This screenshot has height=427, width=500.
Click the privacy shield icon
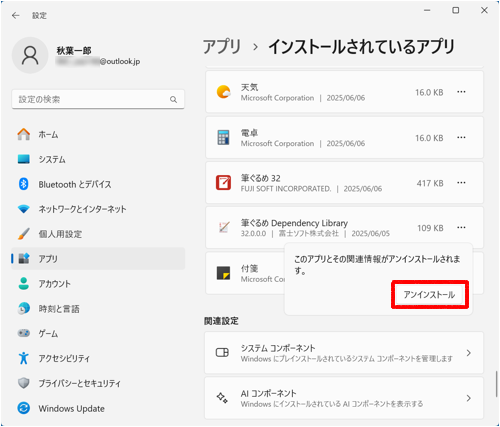point(24,383)
